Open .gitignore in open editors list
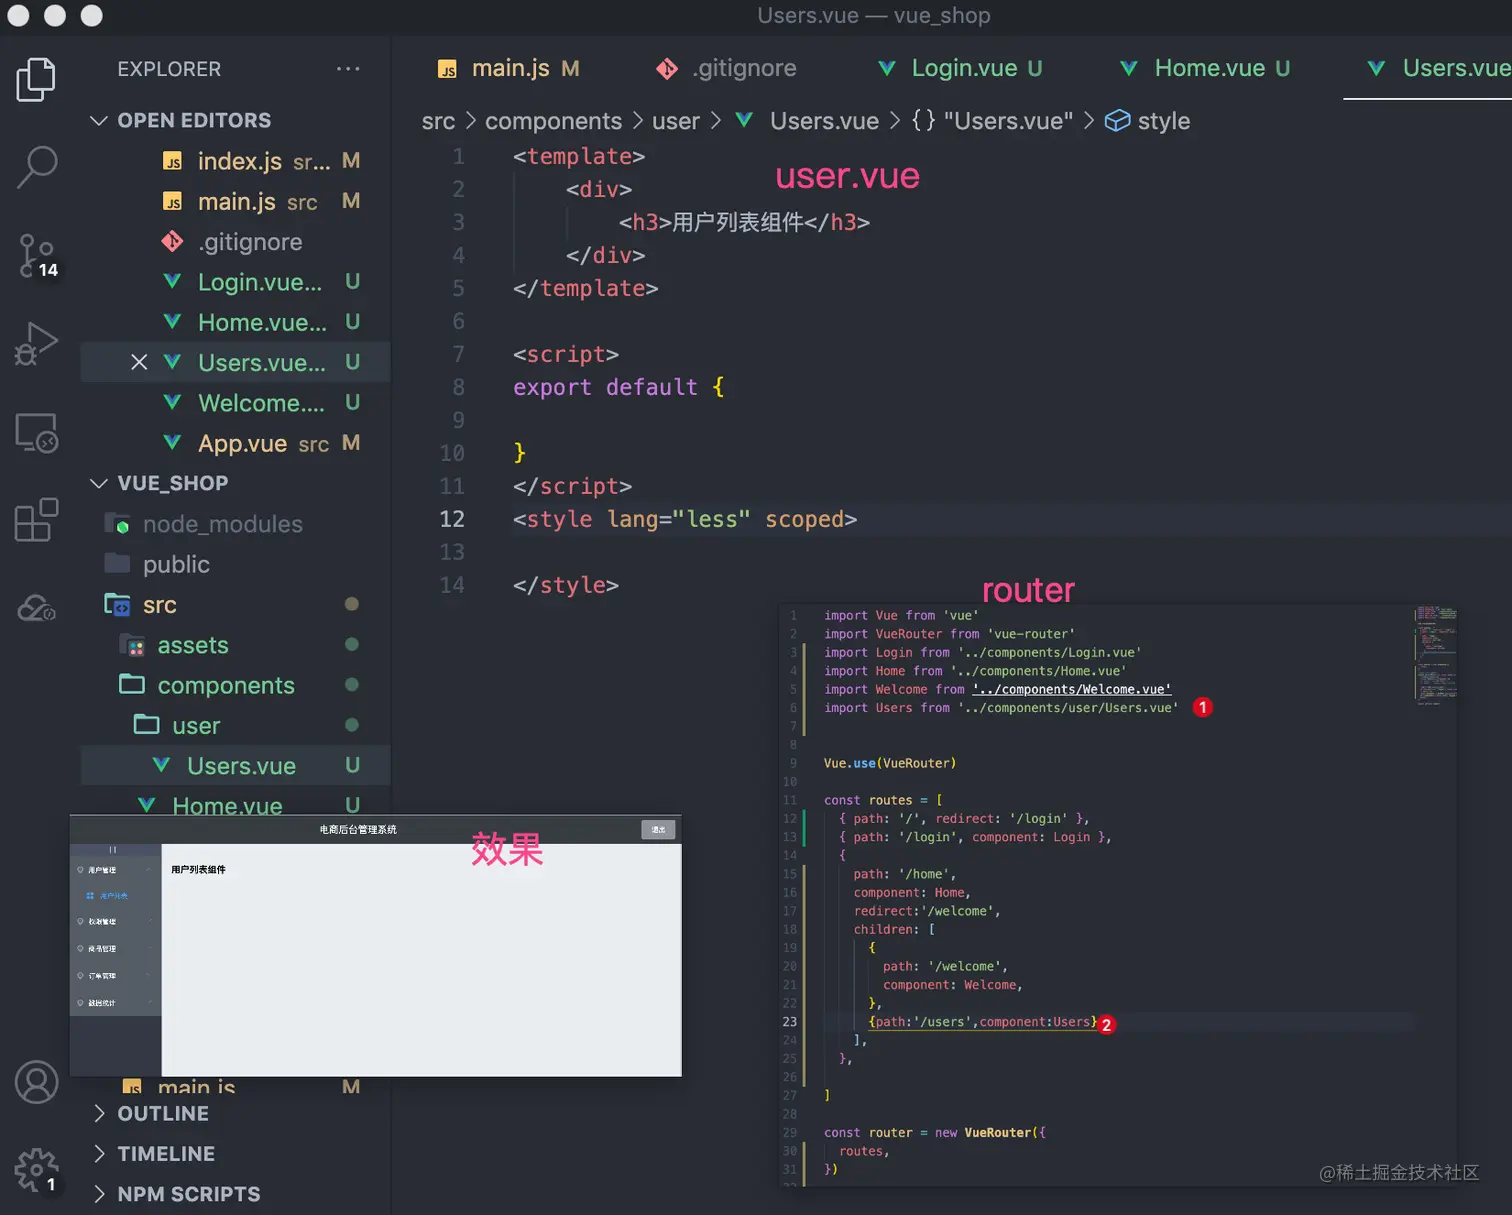 pyautogui.click(x=235, y=242)
